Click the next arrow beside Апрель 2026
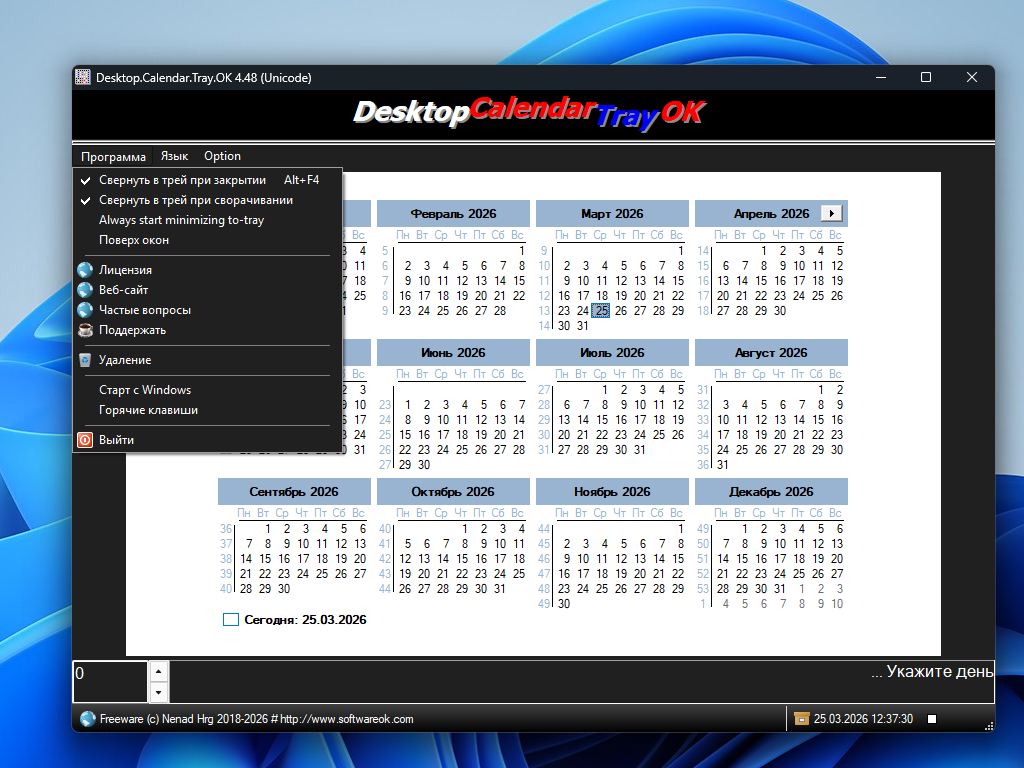Screen dimensions: 1024x768 pyautogui.click(x=832, y=213)
